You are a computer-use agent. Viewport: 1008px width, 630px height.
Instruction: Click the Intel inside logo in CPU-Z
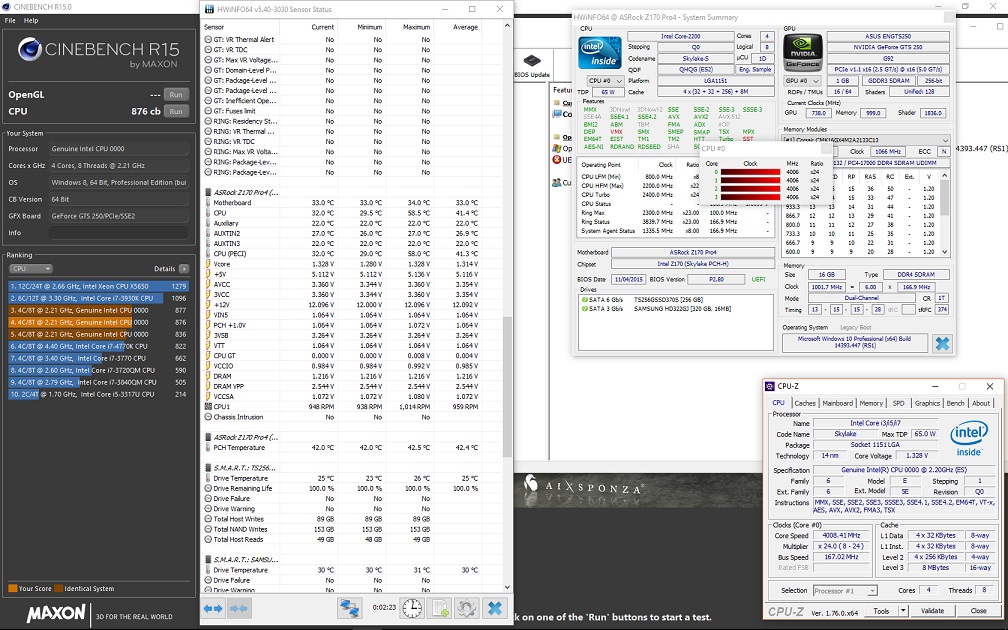pyautogui.click(x=968, y=440)
